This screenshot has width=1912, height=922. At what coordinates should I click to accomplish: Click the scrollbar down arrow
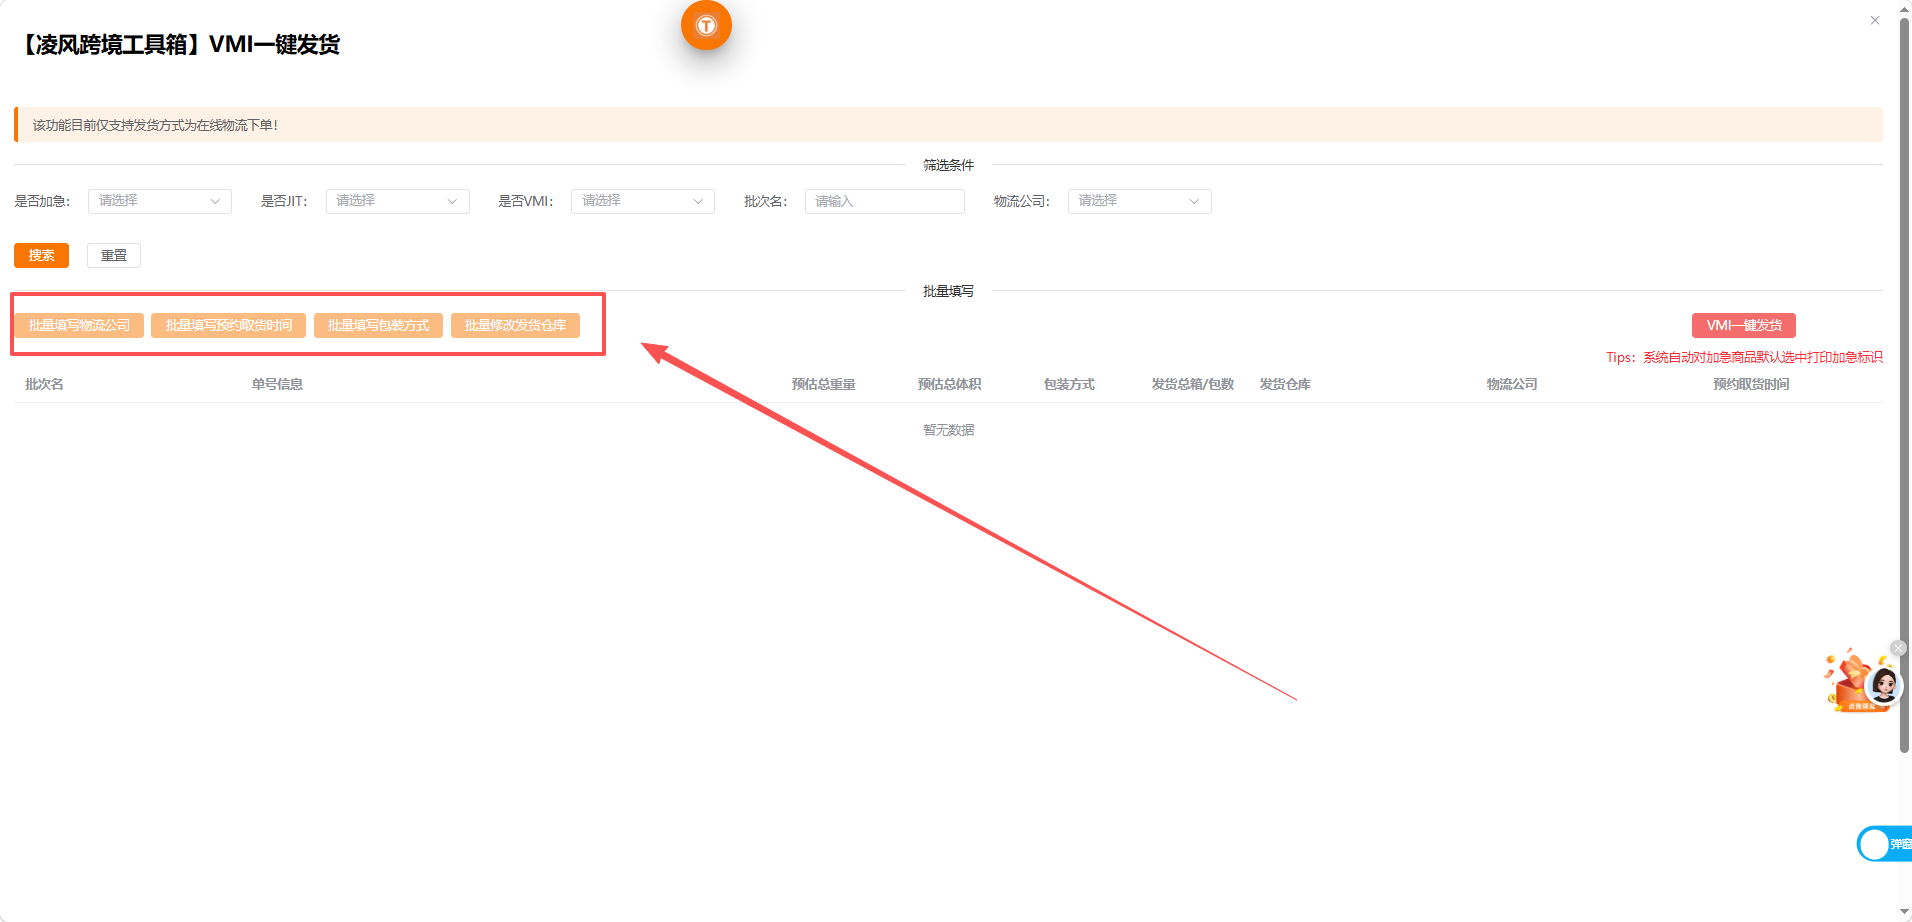coord(1905,912)
